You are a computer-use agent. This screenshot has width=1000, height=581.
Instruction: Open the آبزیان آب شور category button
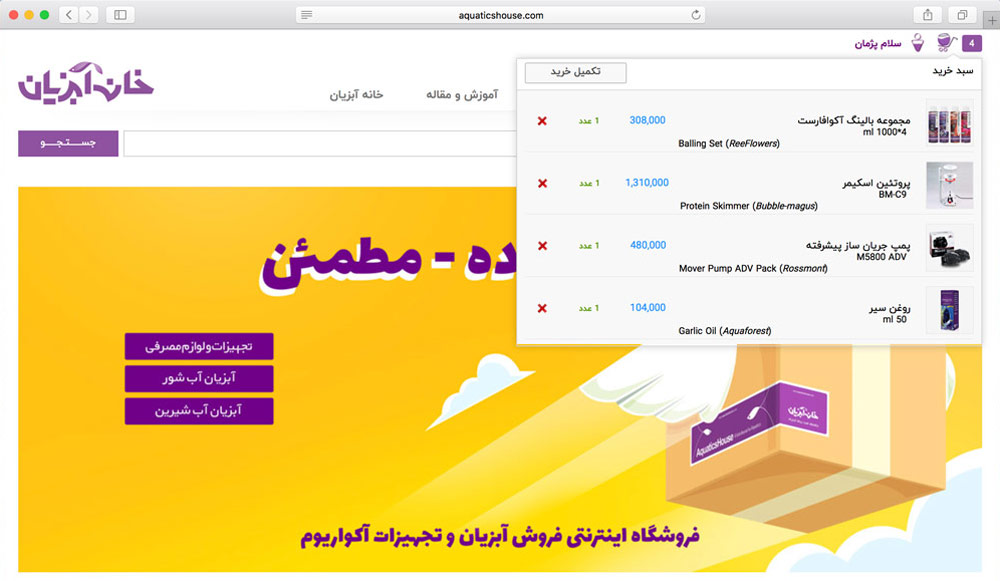coord(199,379)
